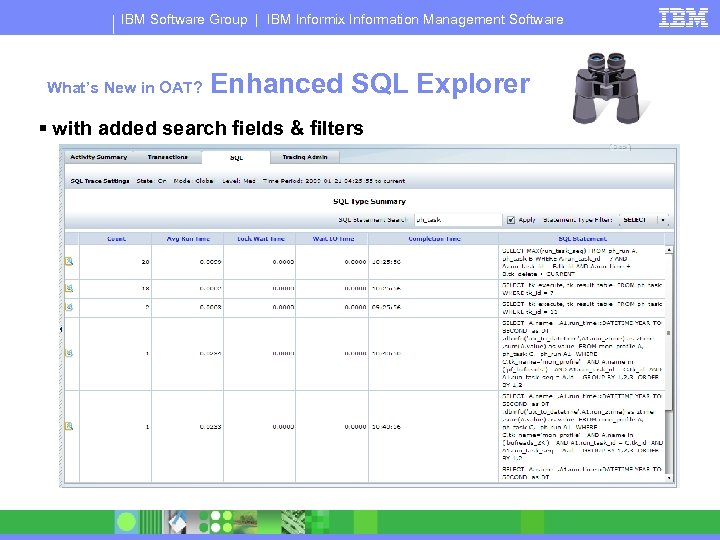Click the IBM logo in the header

point(683,18)
